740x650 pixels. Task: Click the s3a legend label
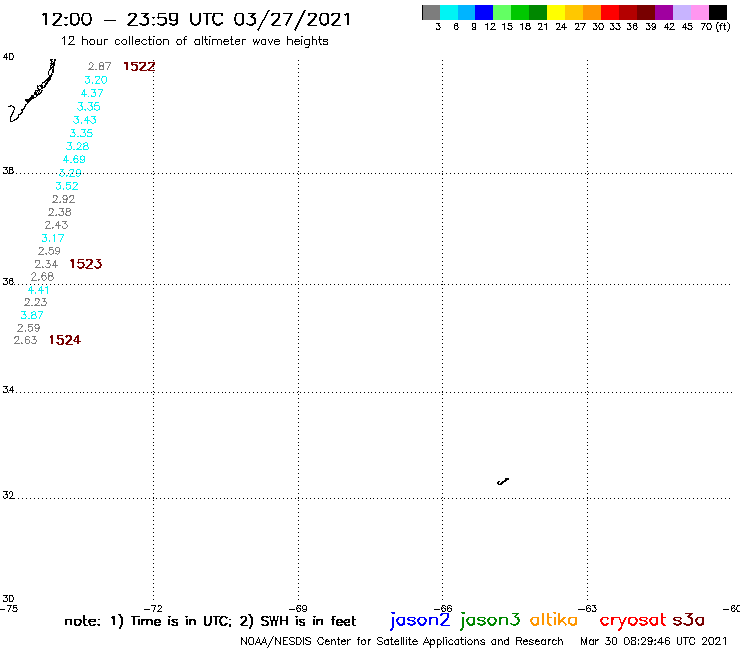point(689,620)
